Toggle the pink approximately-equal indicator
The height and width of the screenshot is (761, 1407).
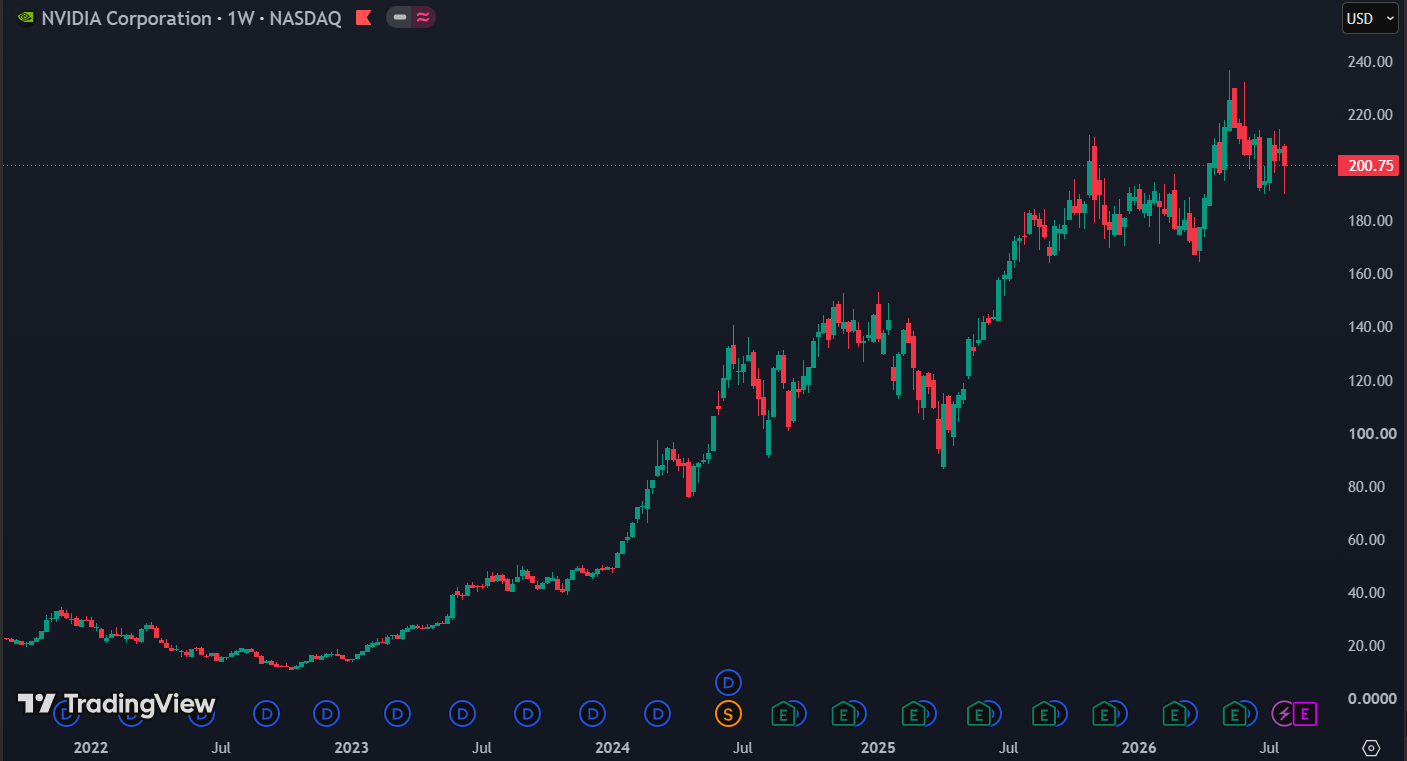point(423,17)
